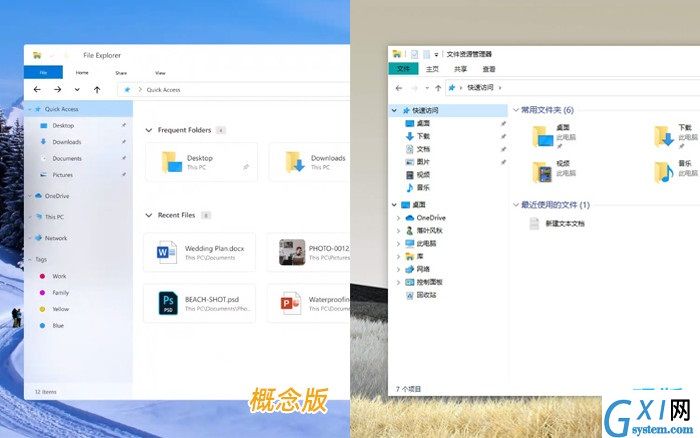Collapse the 常用文件夹 (6) group

click(x=516, y=110)
